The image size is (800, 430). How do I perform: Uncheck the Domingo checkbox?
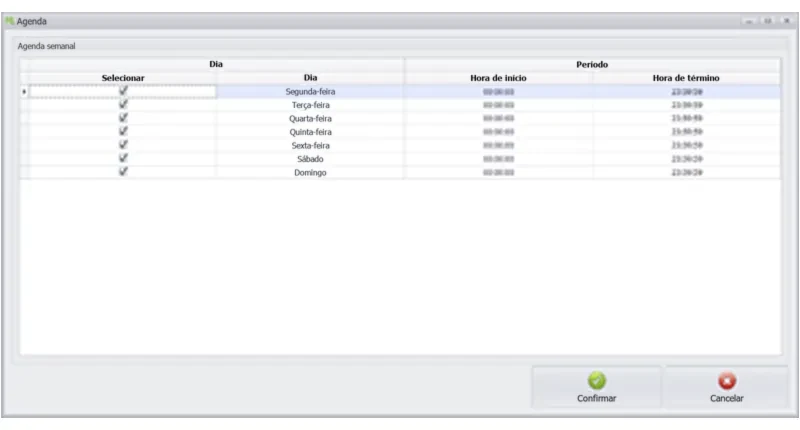click(x=123, y=172)
